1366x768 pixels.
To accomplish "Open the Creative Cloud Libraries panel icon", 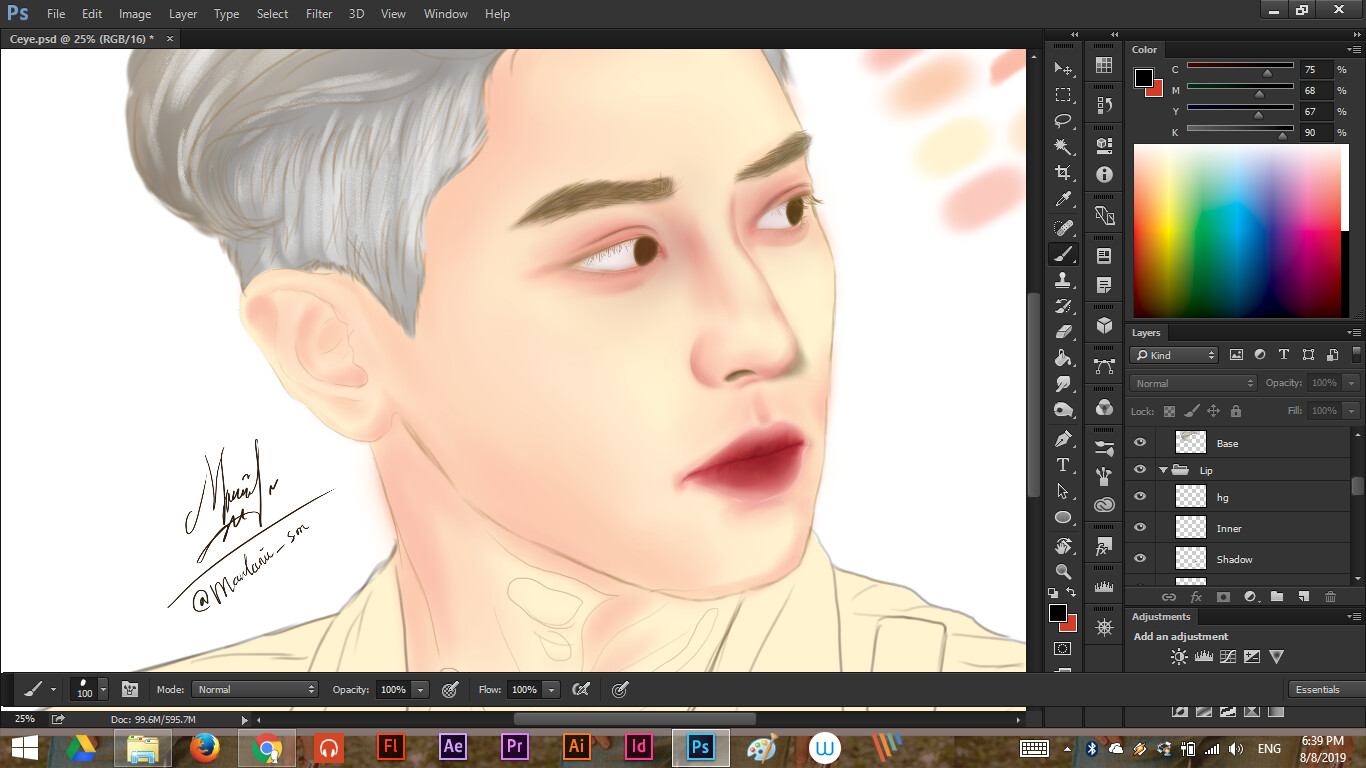I will pyautogui.click(x=1104, y=506).
